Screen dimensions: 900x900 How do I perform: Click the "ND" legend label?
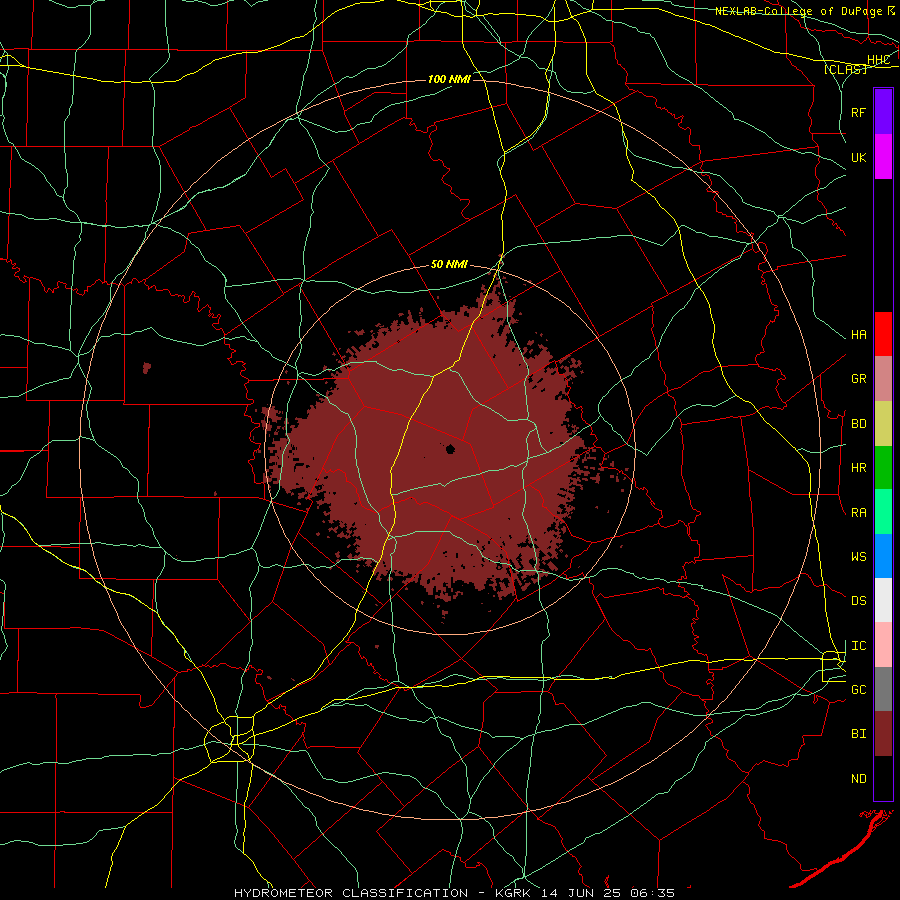[x=858, y=779]
